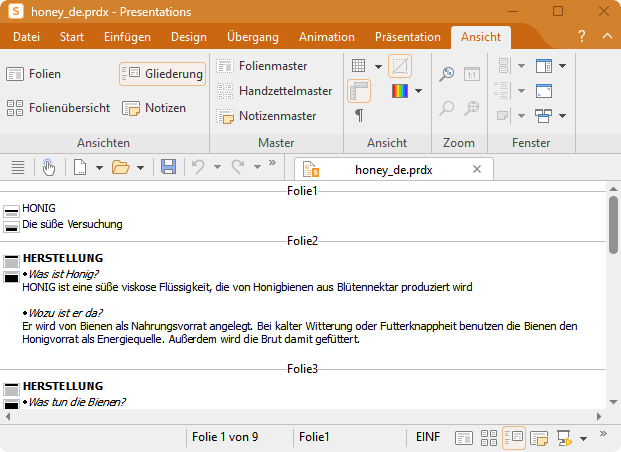Switch to the Start ribbon tab
This screenshot has height=452, width=621.
72,37
